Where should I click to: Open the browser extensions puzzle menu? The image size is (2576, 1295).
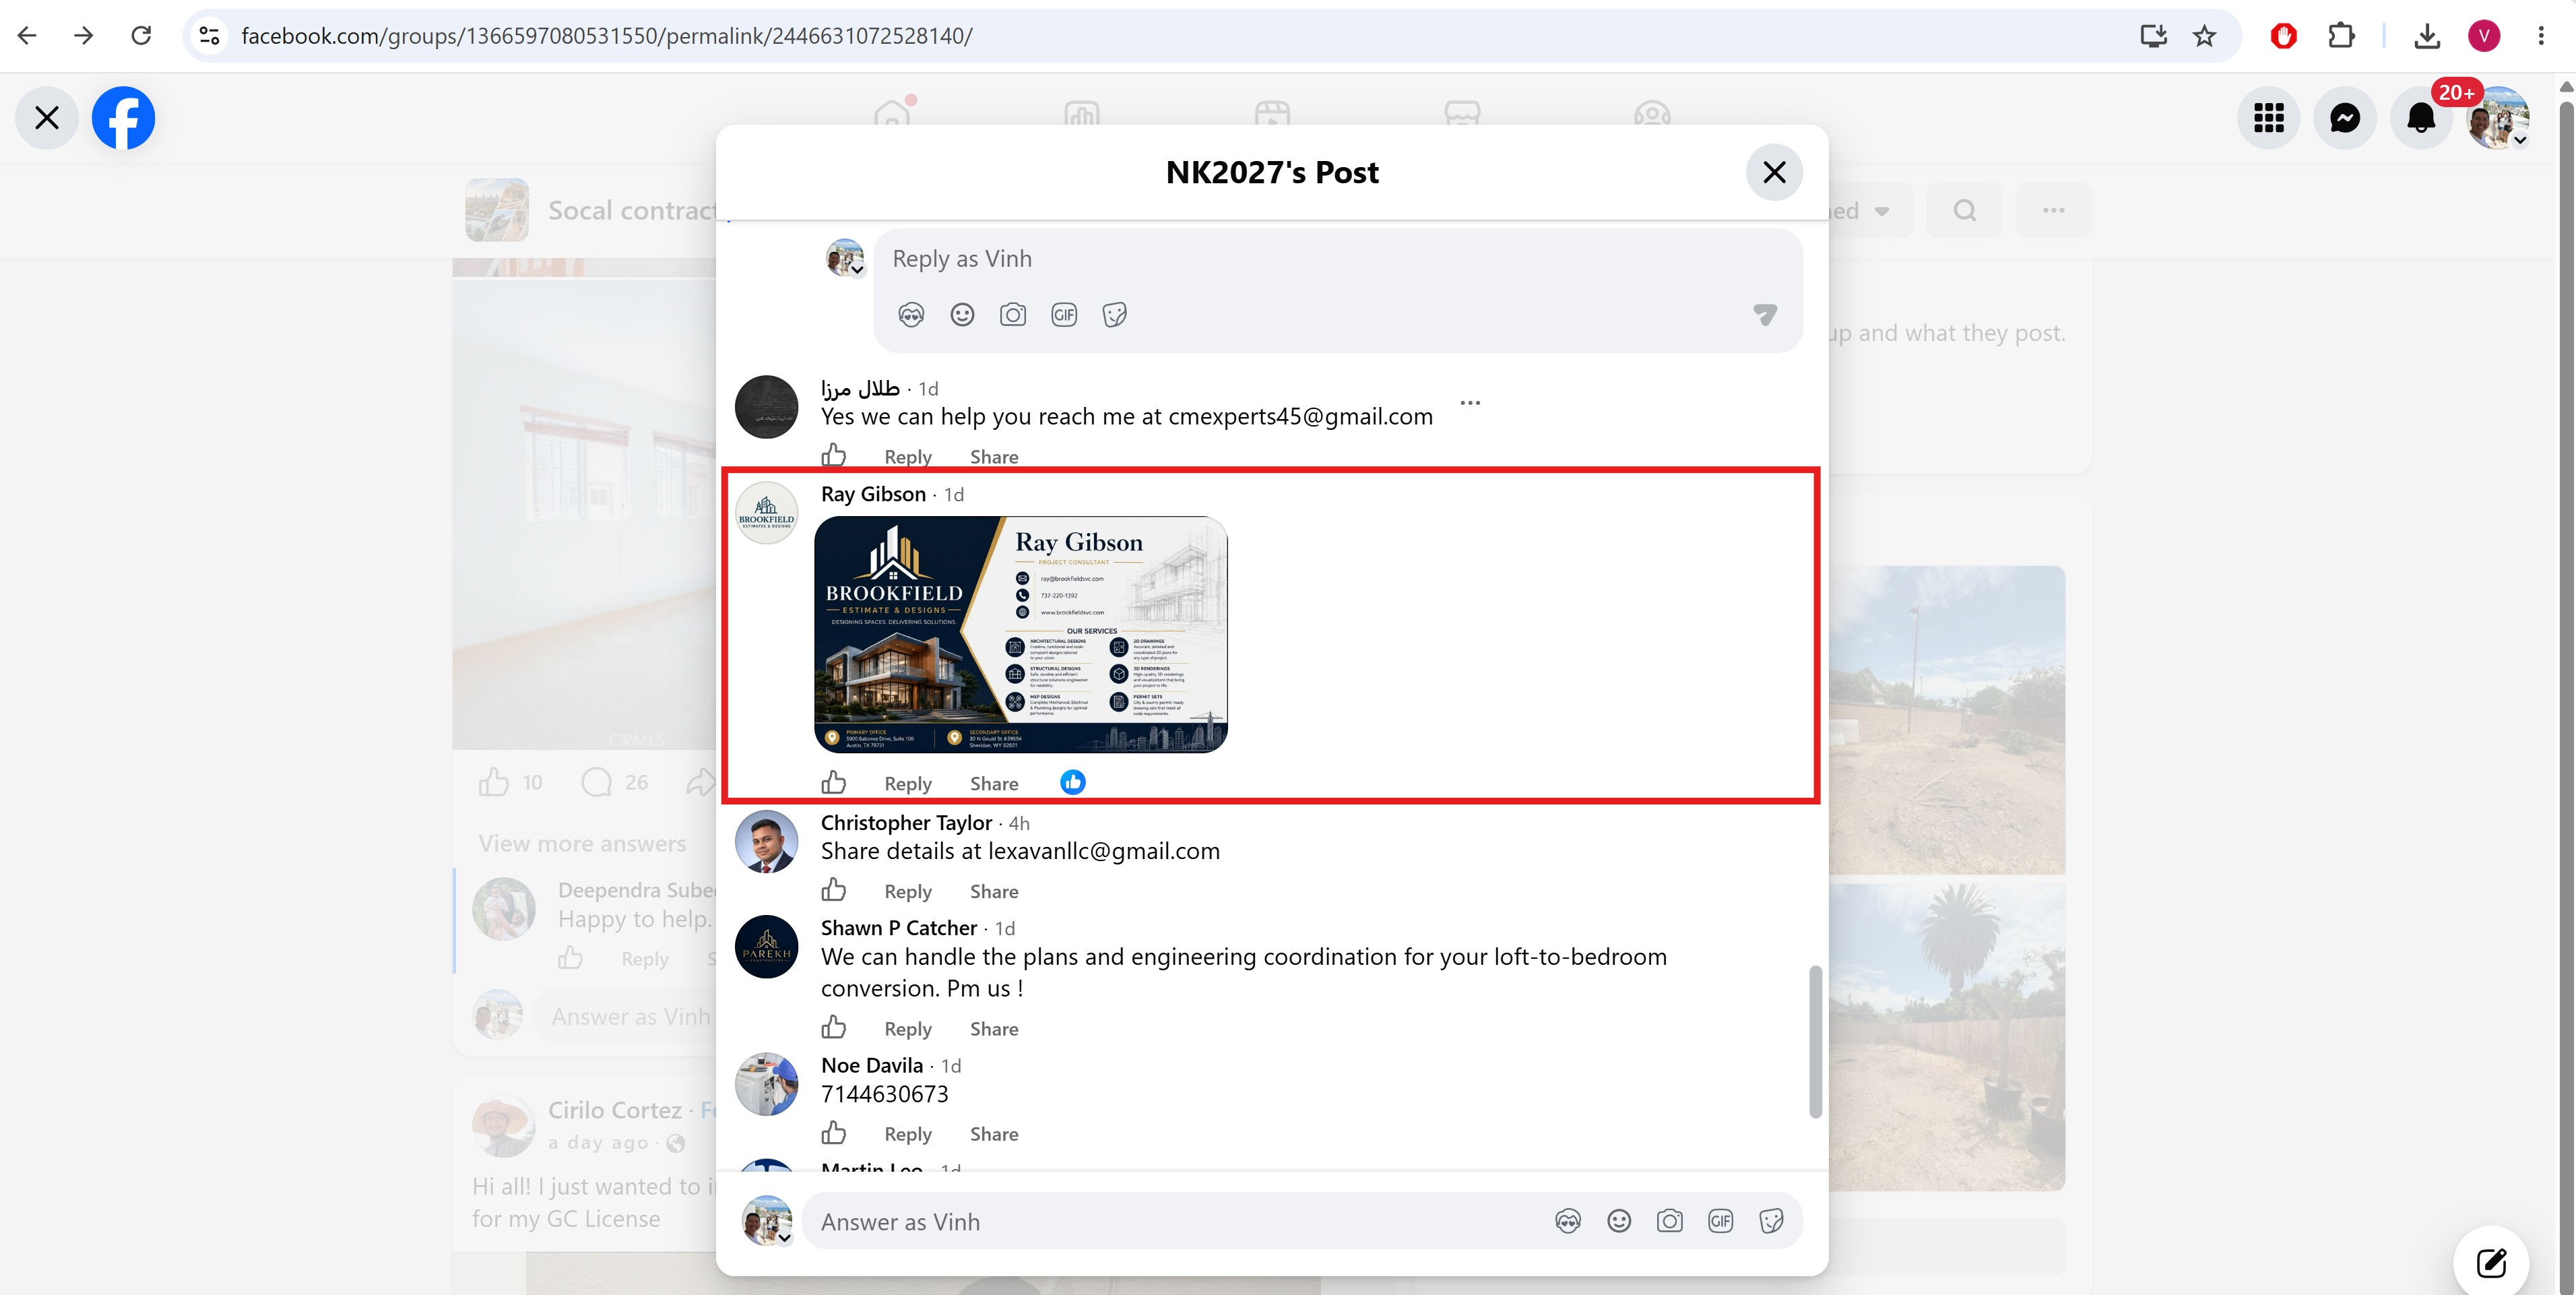[x=2341, y=36]
